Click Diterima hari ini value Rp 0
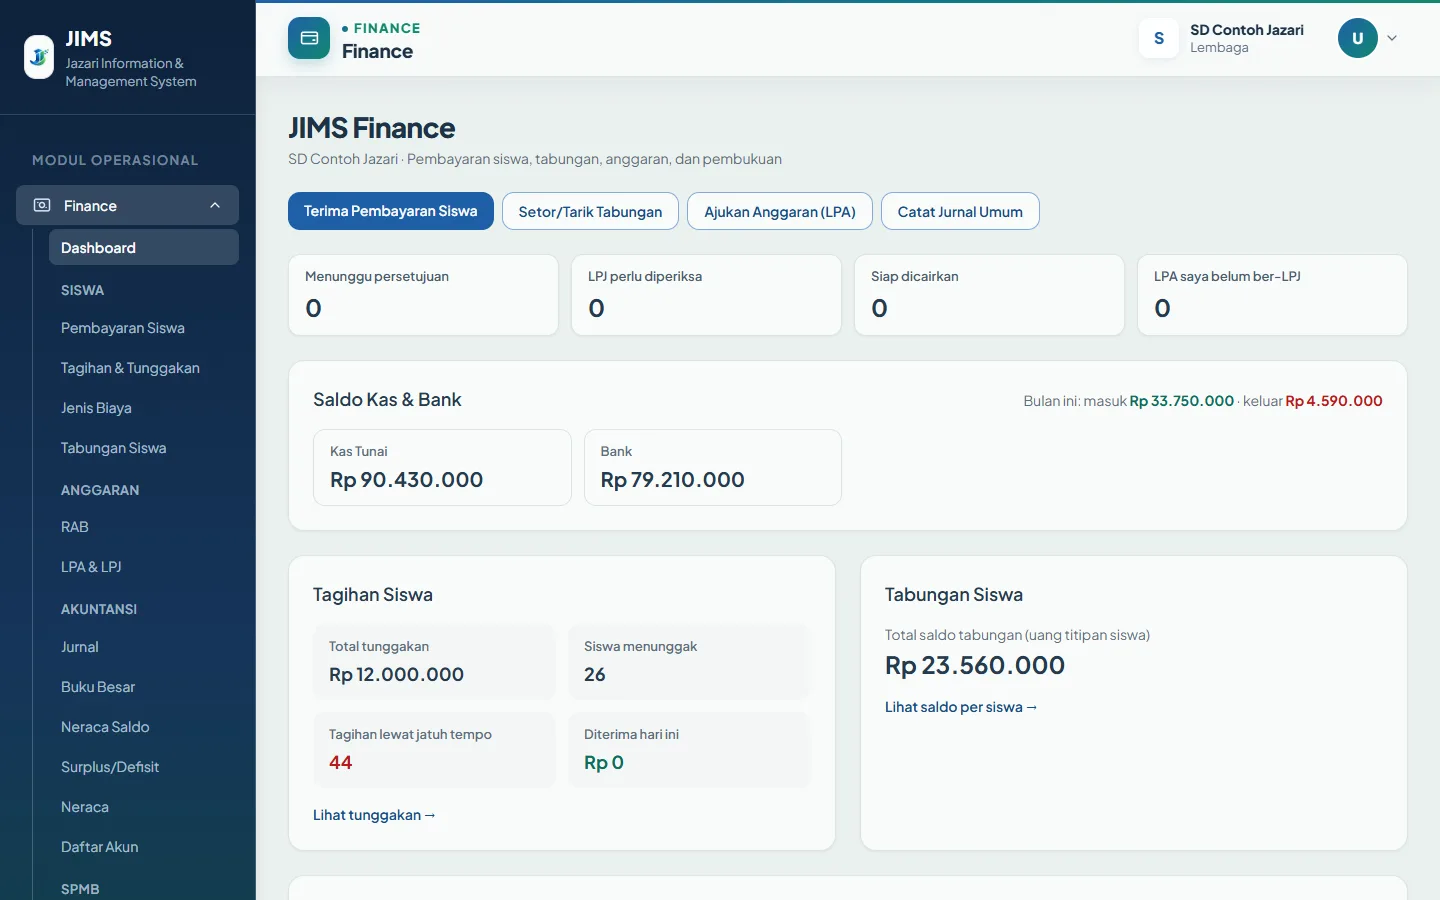This screenshot has width=1440, height=900. [x=604, y=763]
